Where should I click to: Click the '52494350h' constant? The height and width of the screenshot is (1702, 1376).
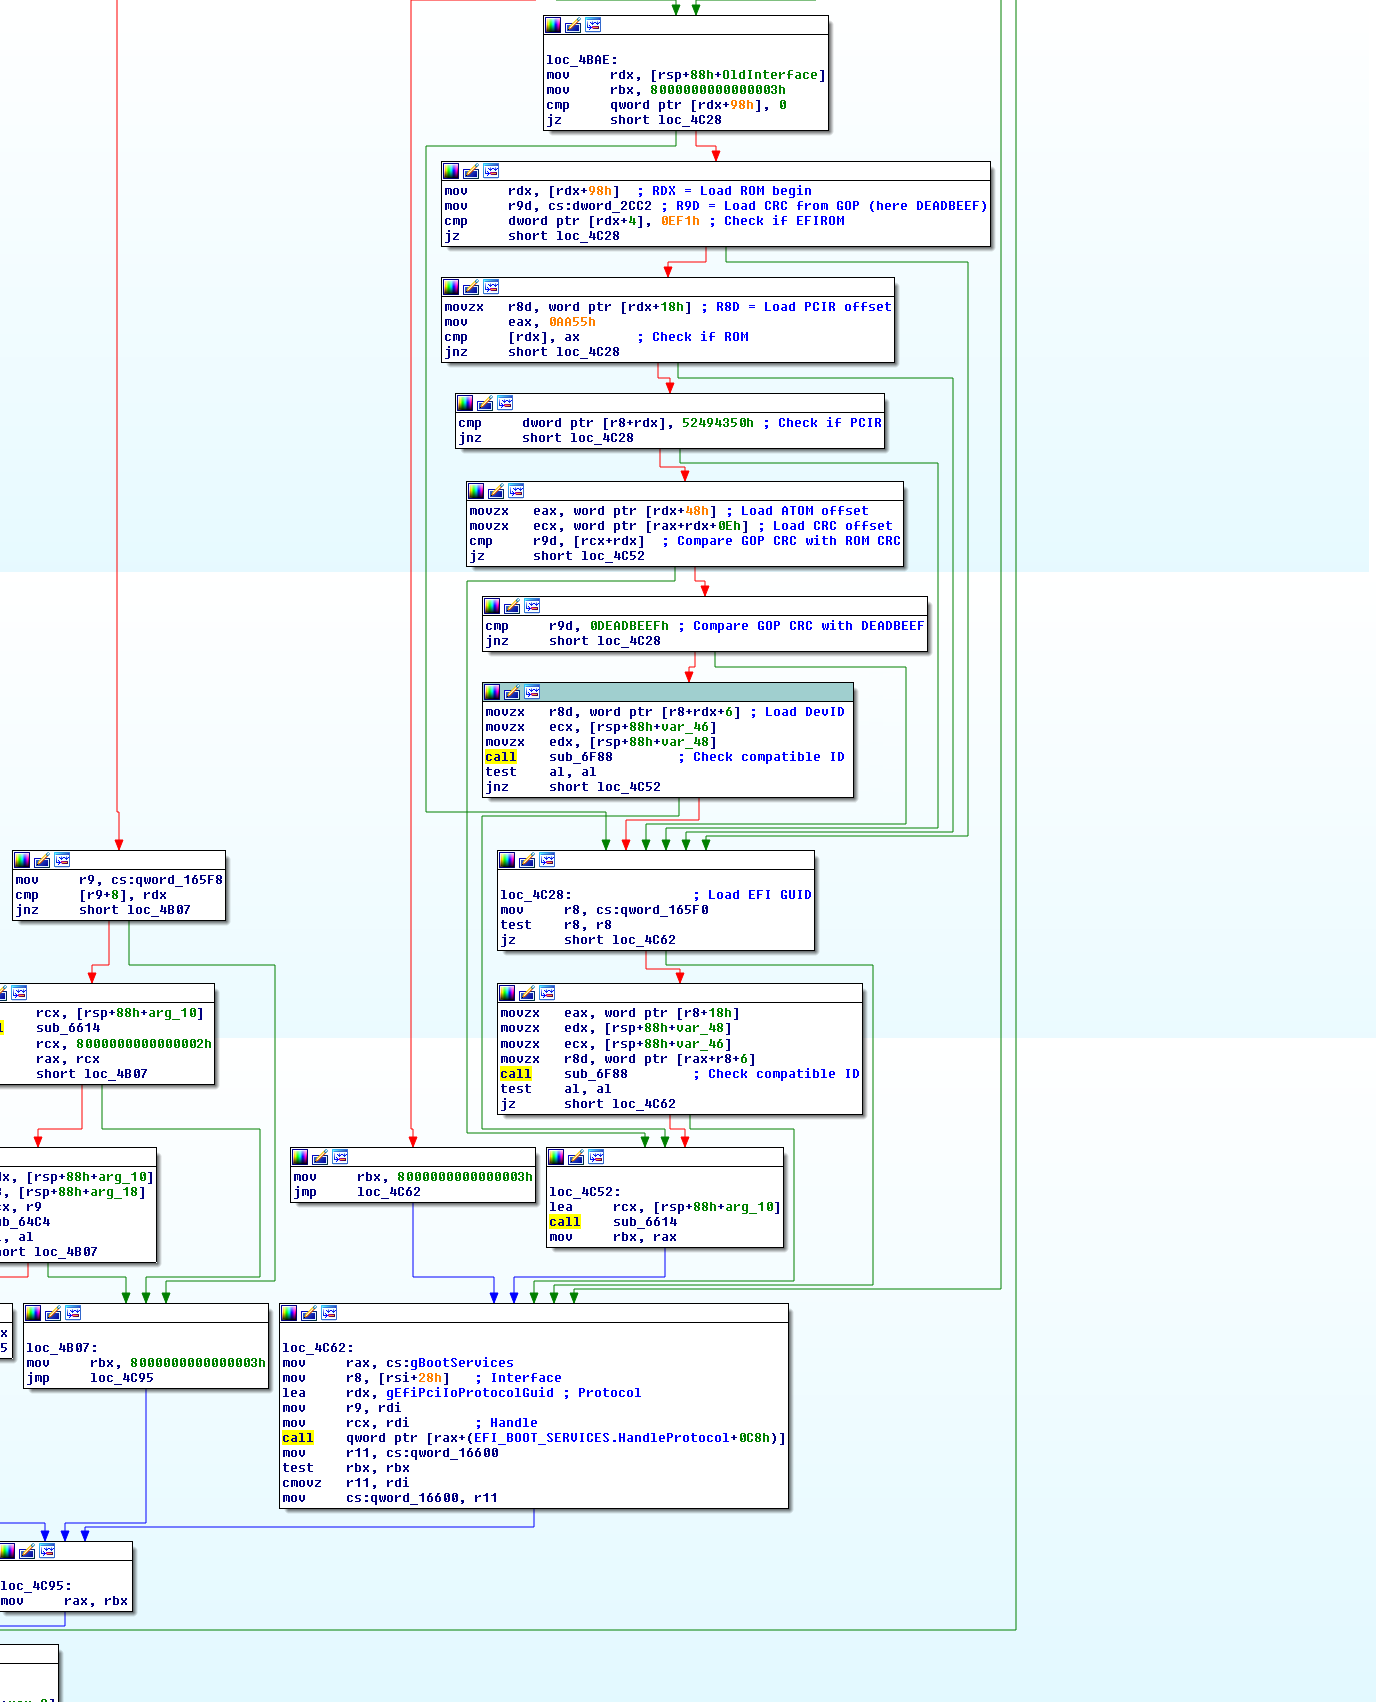(718, 423)
